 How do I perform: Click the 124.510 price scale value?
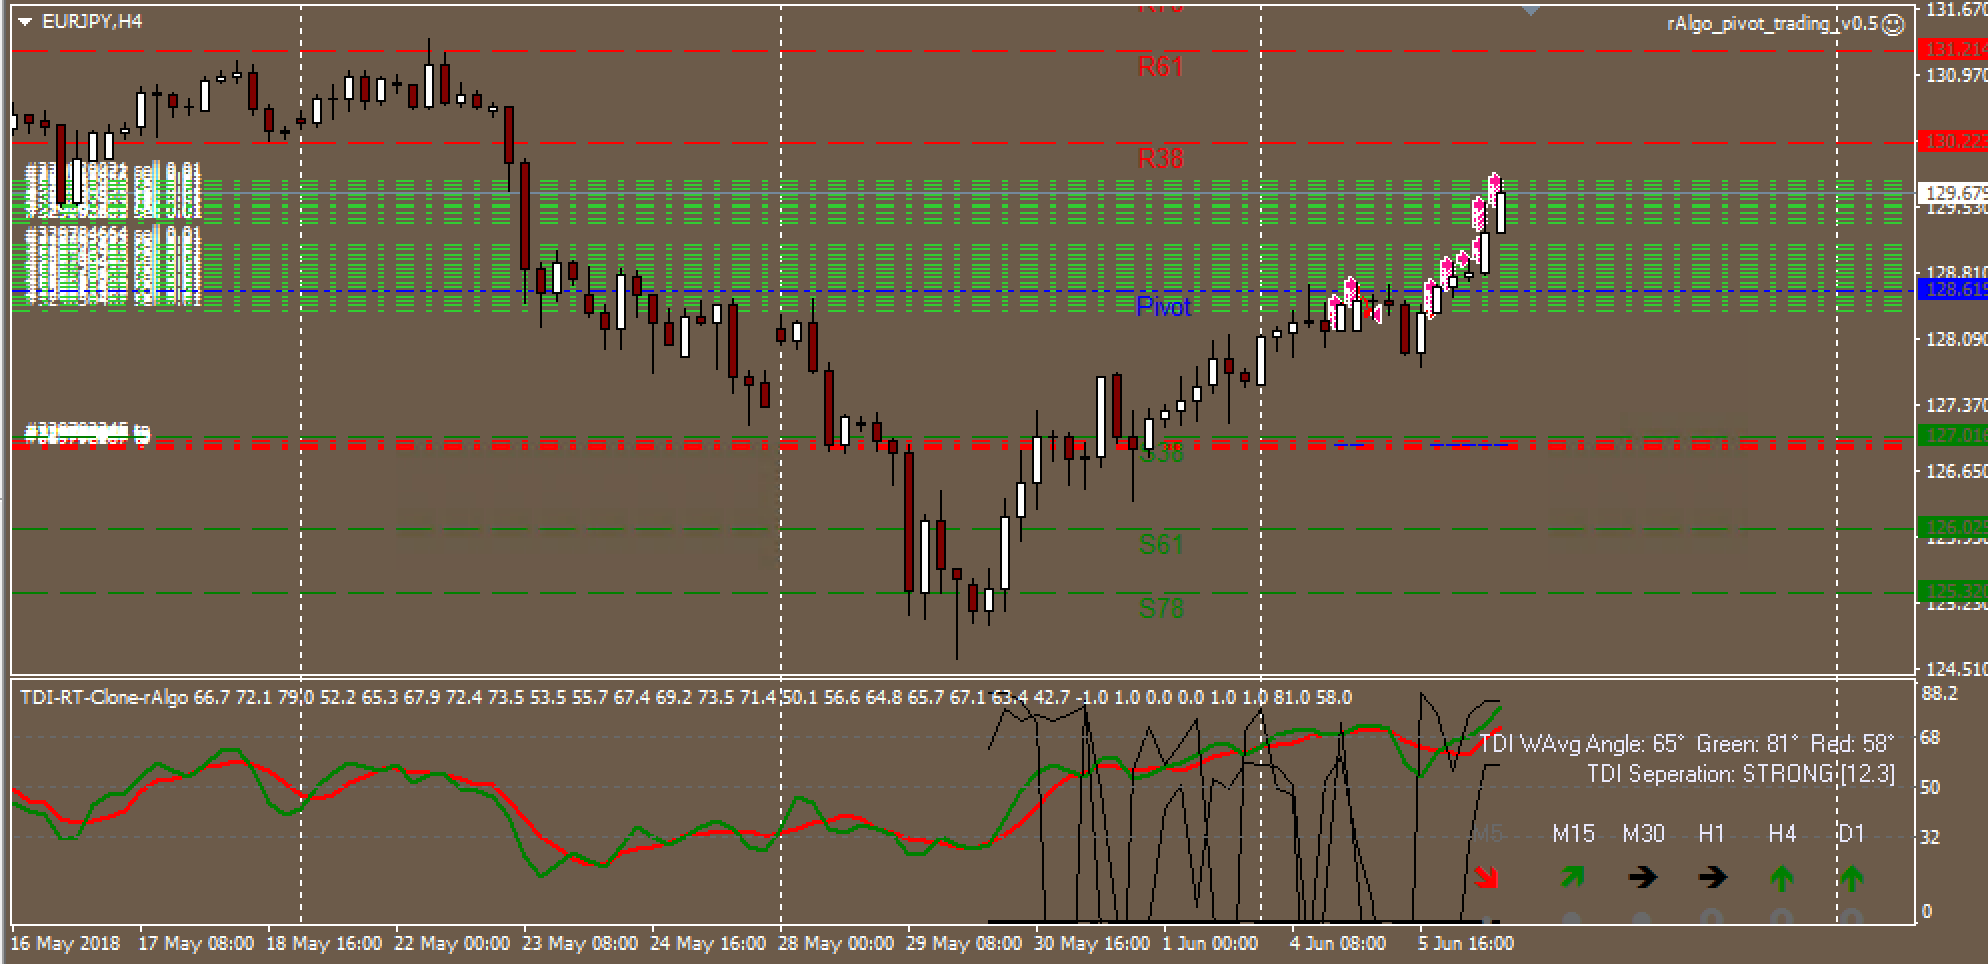click(1956, 668)
